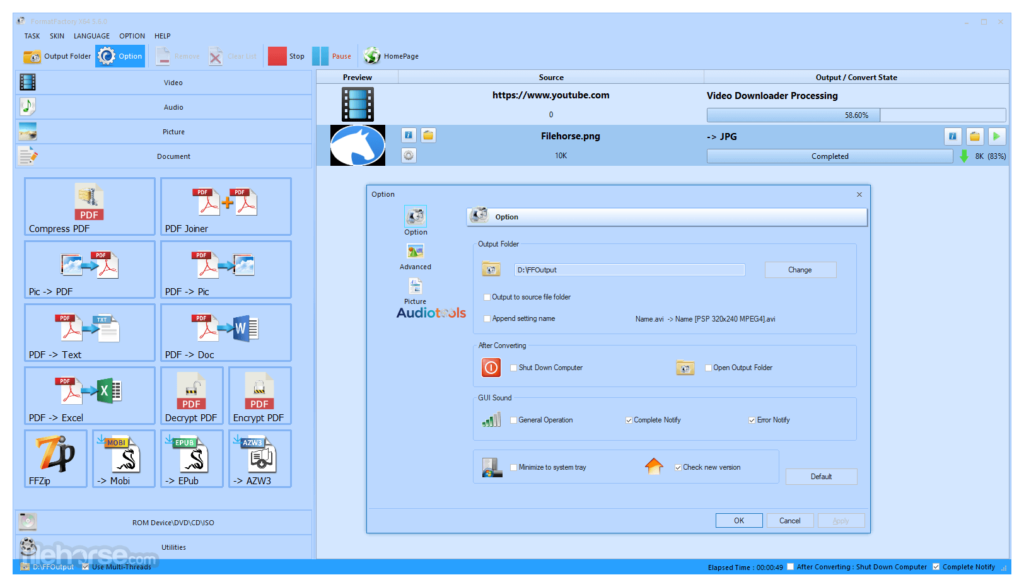Choose the PDF -> Doc converter
This screenshot has height=587, width=1024.
(226, 332)
